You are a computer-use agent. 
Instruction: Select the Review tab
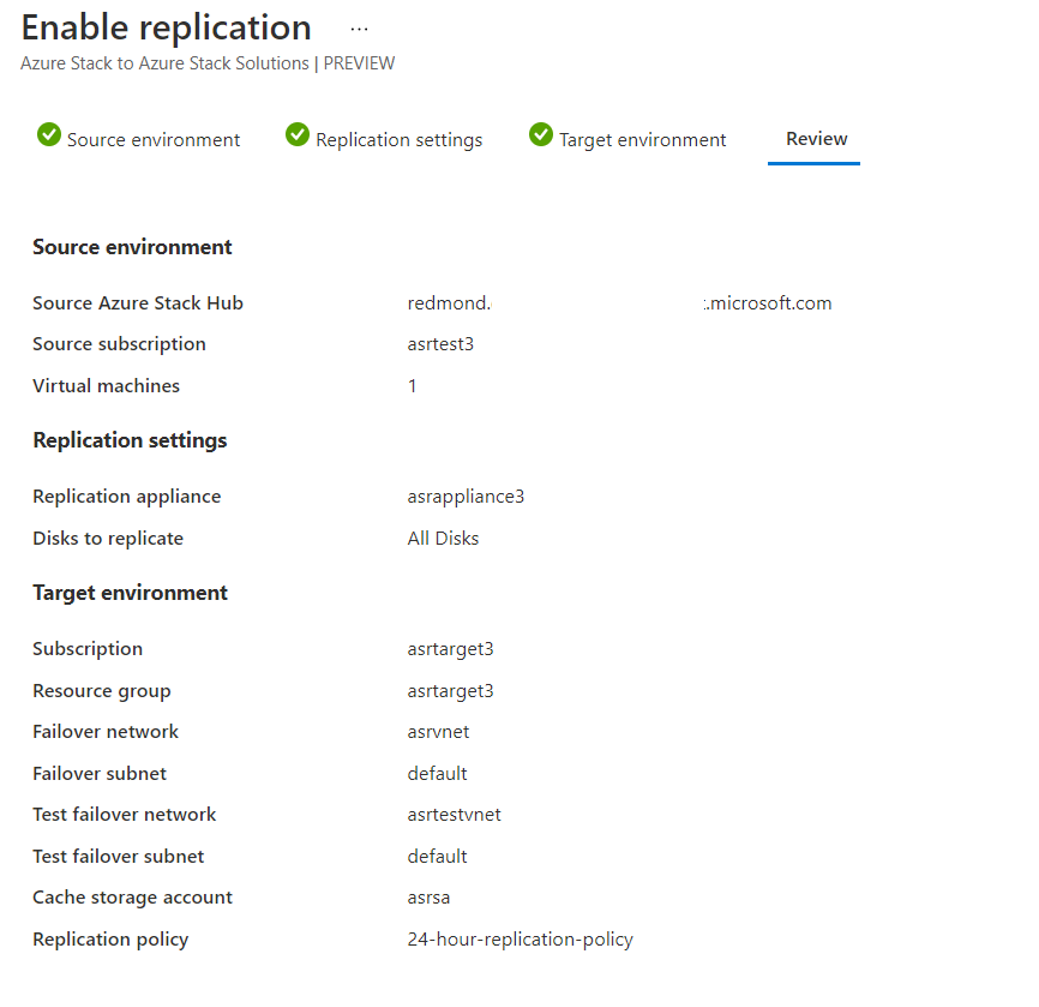[x=816, y=138]
